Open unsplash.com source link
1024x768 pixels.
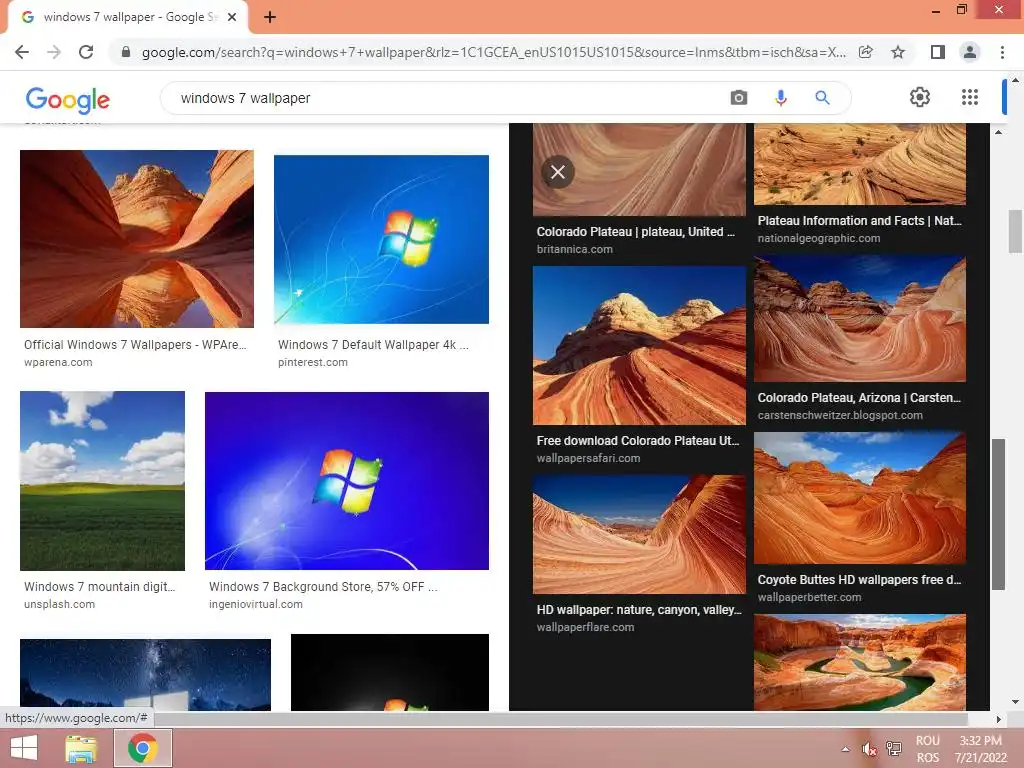click(59, 604)
